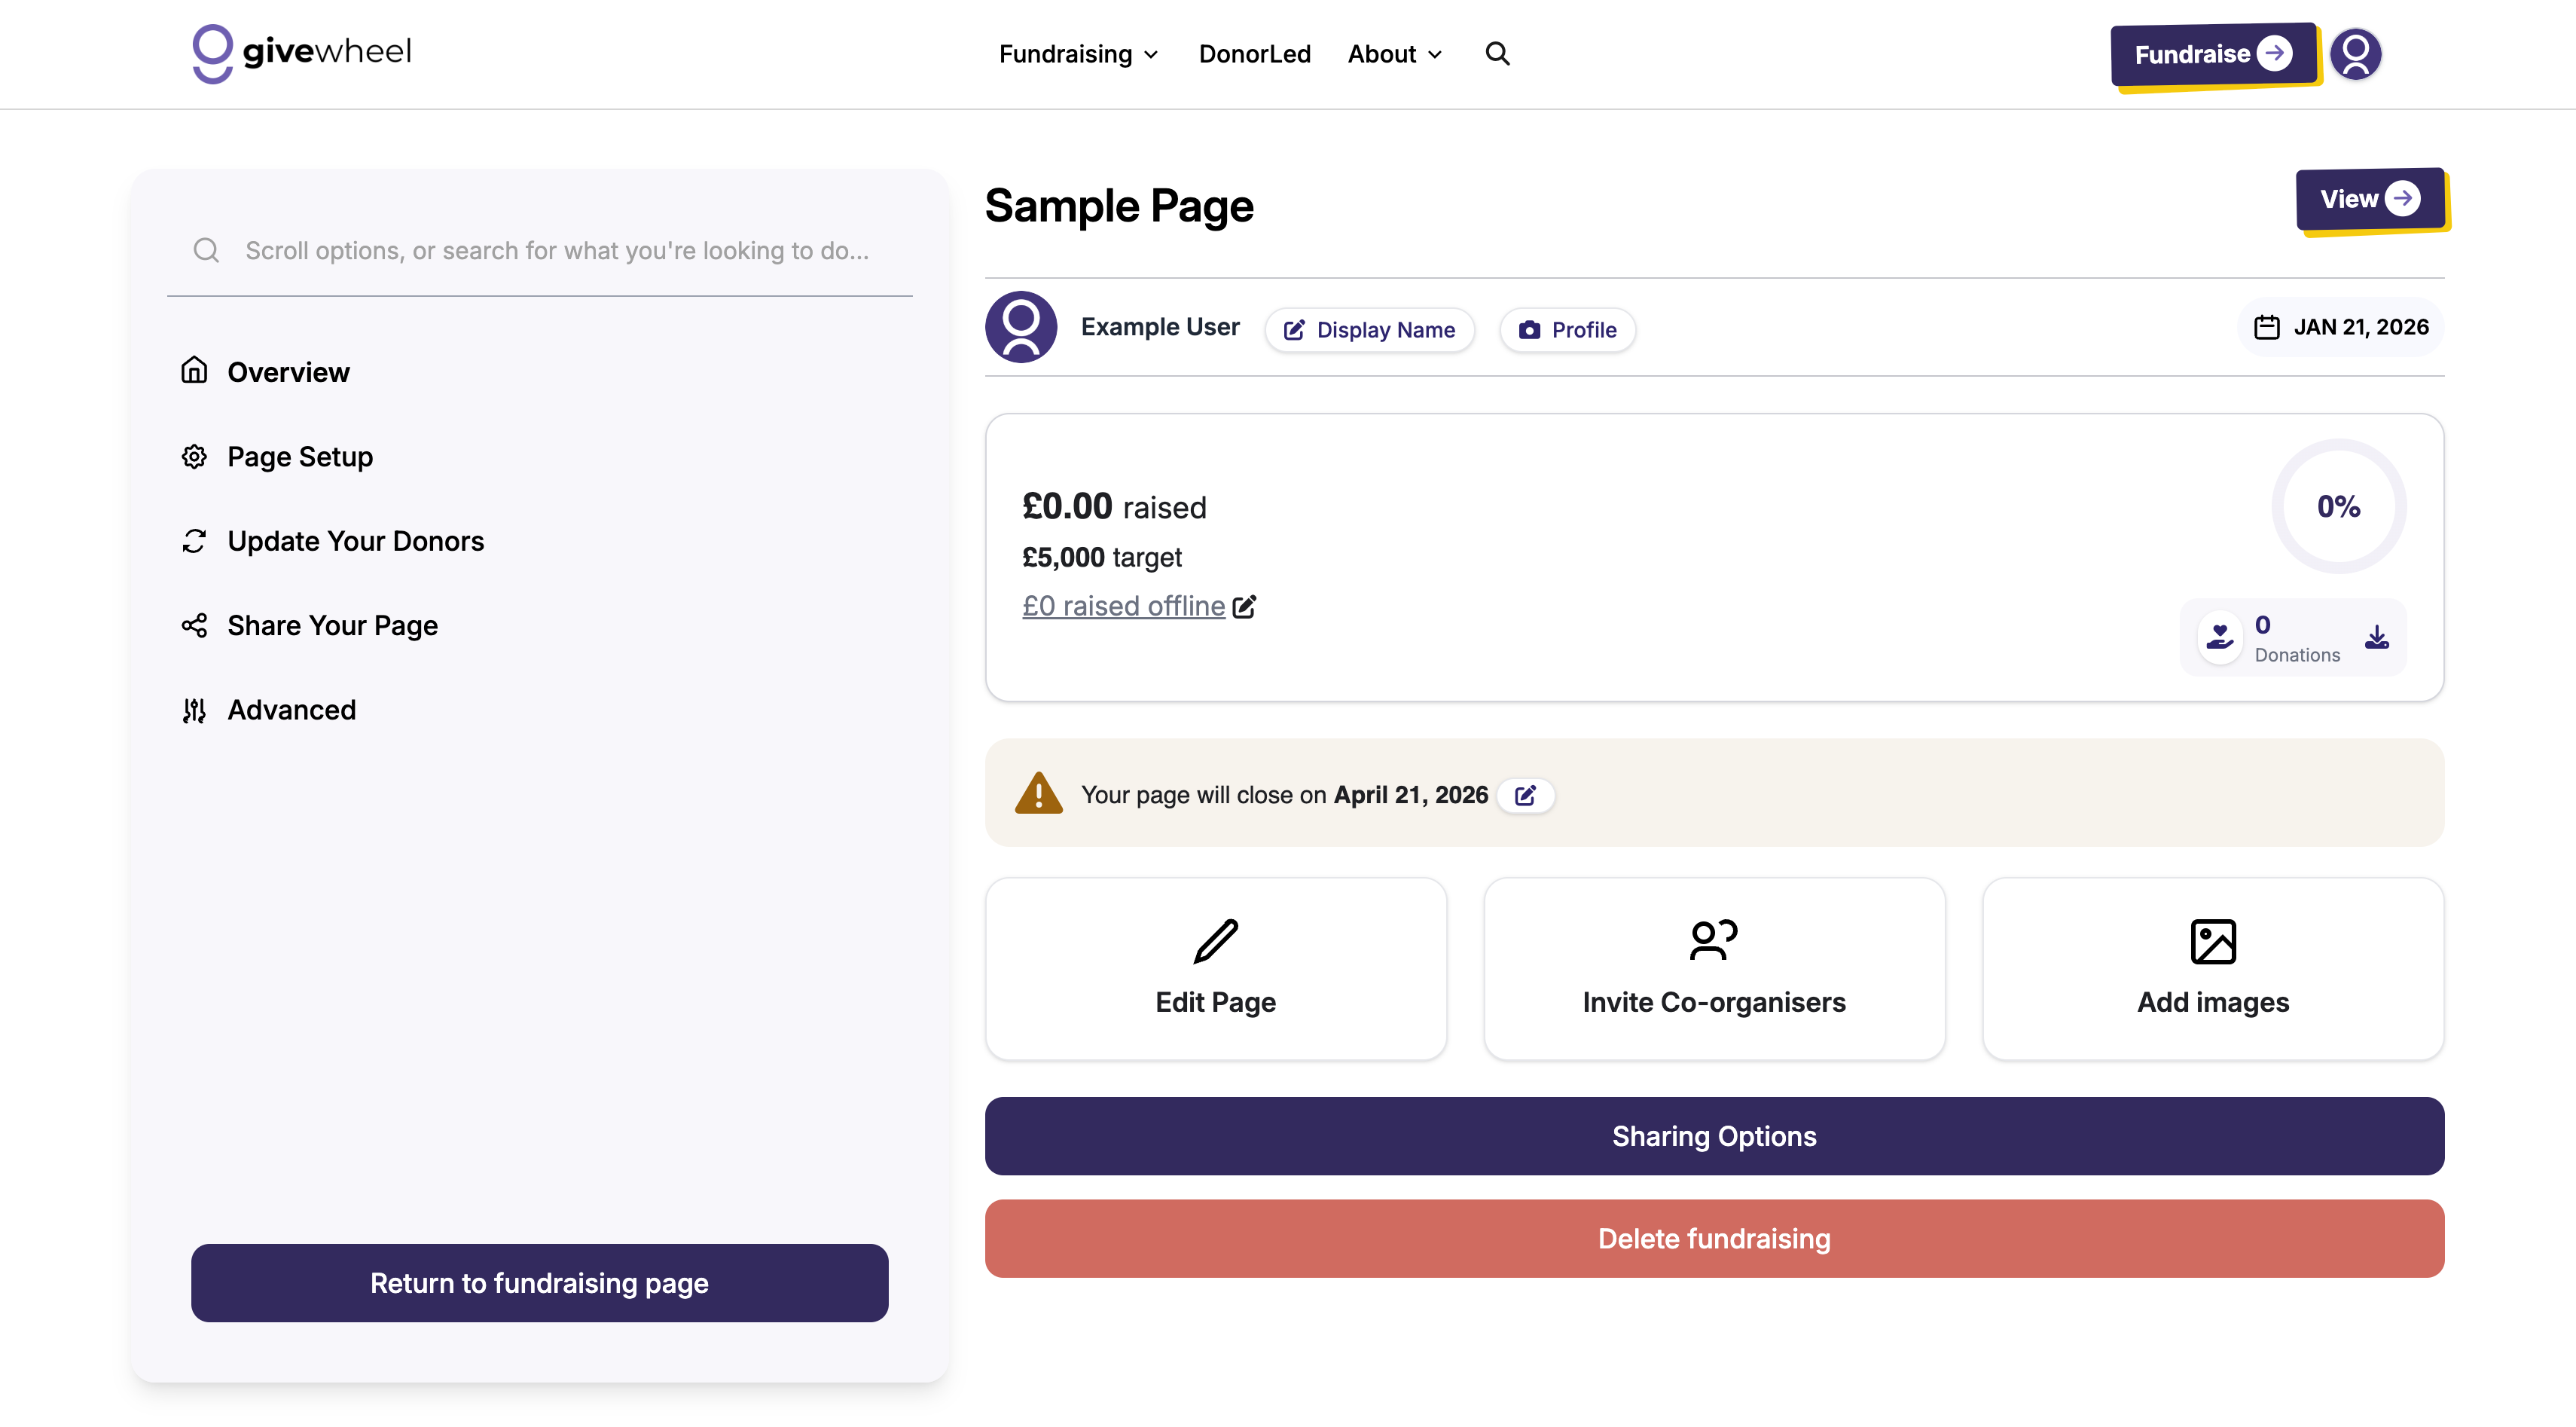The height and width of the screenshot is (1427, 2576).
Task: Click the 0% progress circle
Action: (x=2338, y=506)
